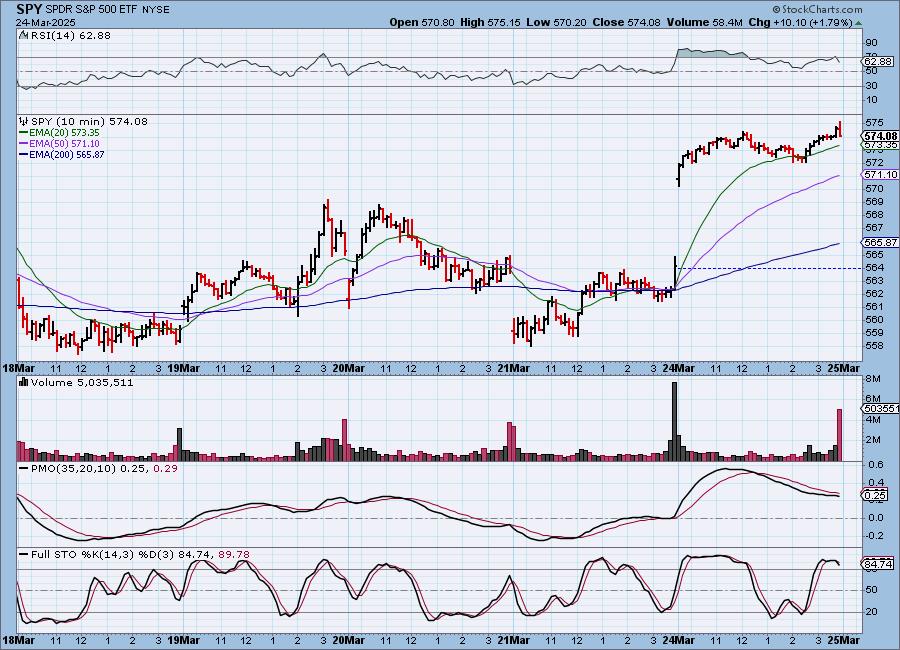Click 21Mar on the bottom Stochastic date axis
The width and height of the screenshot is (900, 650).
pos(514,640)
